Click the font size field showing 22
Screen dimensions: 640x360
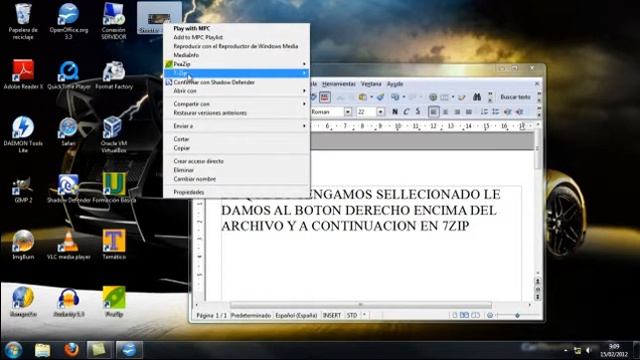366,112
